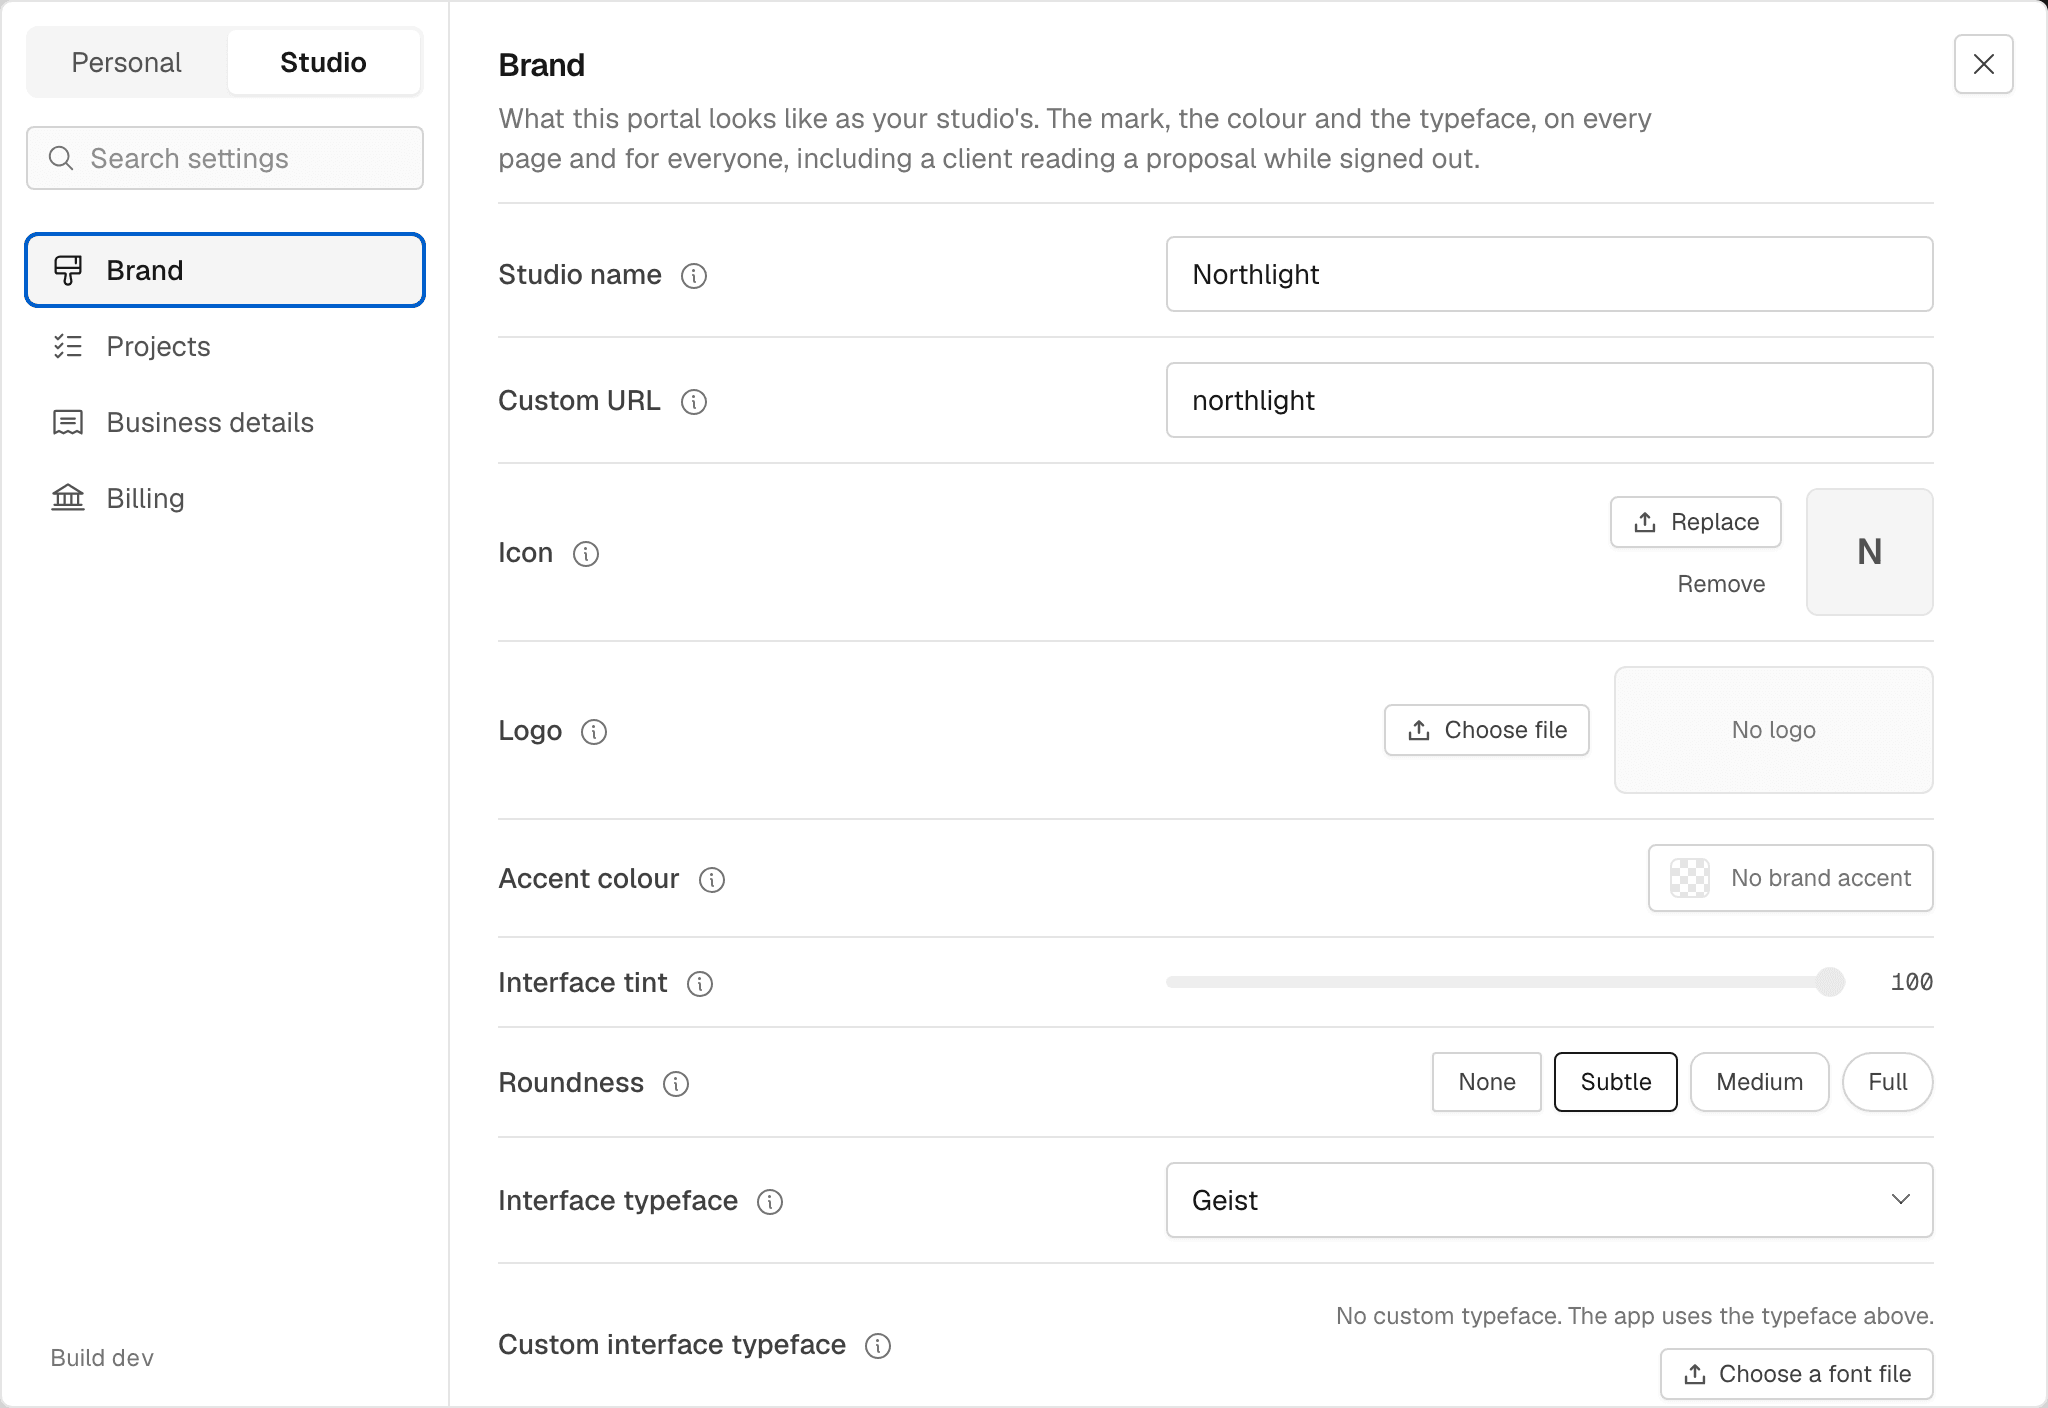This screenshot has height=1408, width=2048.
Task: Open the Interface typeface Geist dropdown
Action: (1549, 1200)
